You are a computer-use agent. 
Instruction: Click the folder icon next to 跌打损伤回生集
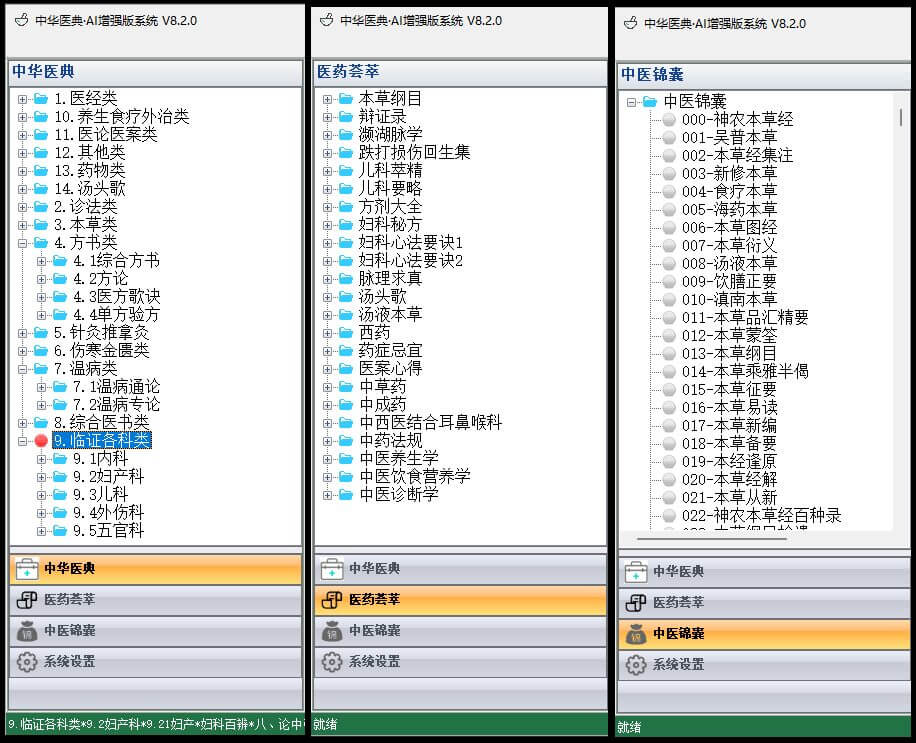(345, 153)
